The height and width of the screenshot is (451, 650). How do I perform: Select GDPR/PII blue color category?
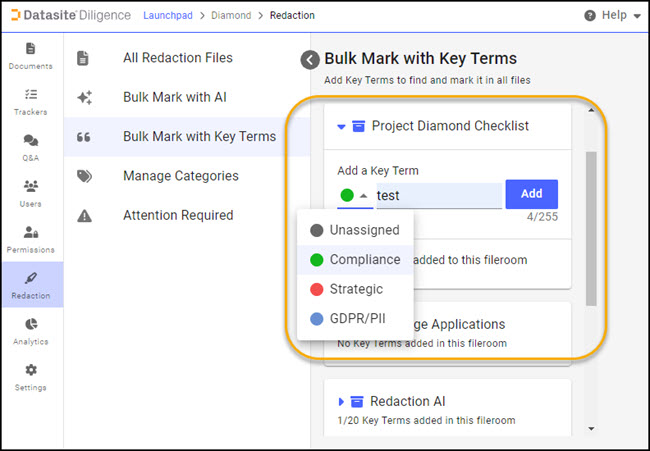point(350,319)
